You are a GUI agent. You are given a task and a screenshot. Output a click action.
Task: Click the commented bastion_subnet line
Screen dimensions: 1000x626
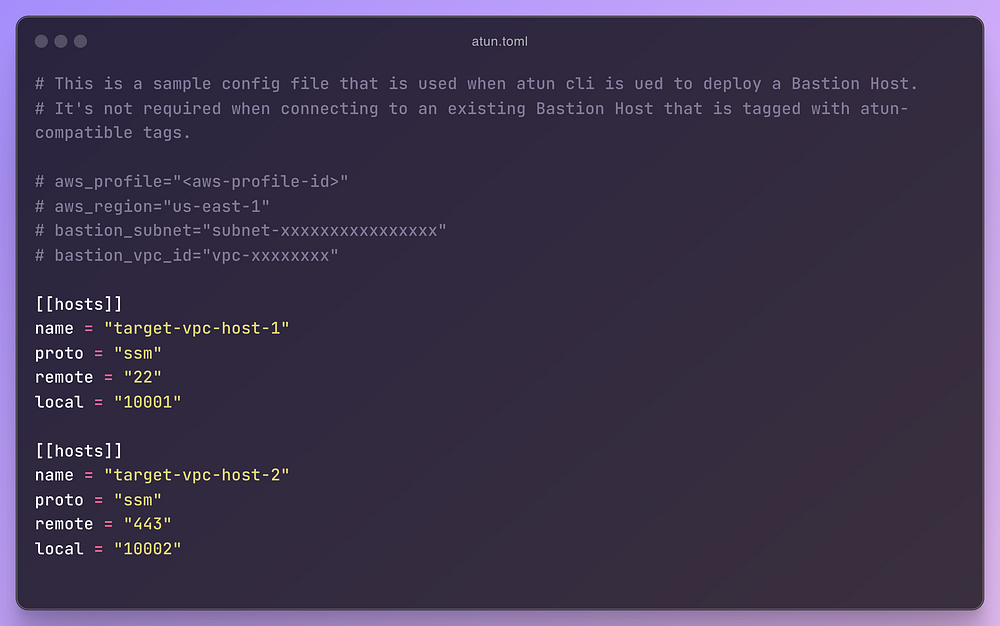coord(240,230)
